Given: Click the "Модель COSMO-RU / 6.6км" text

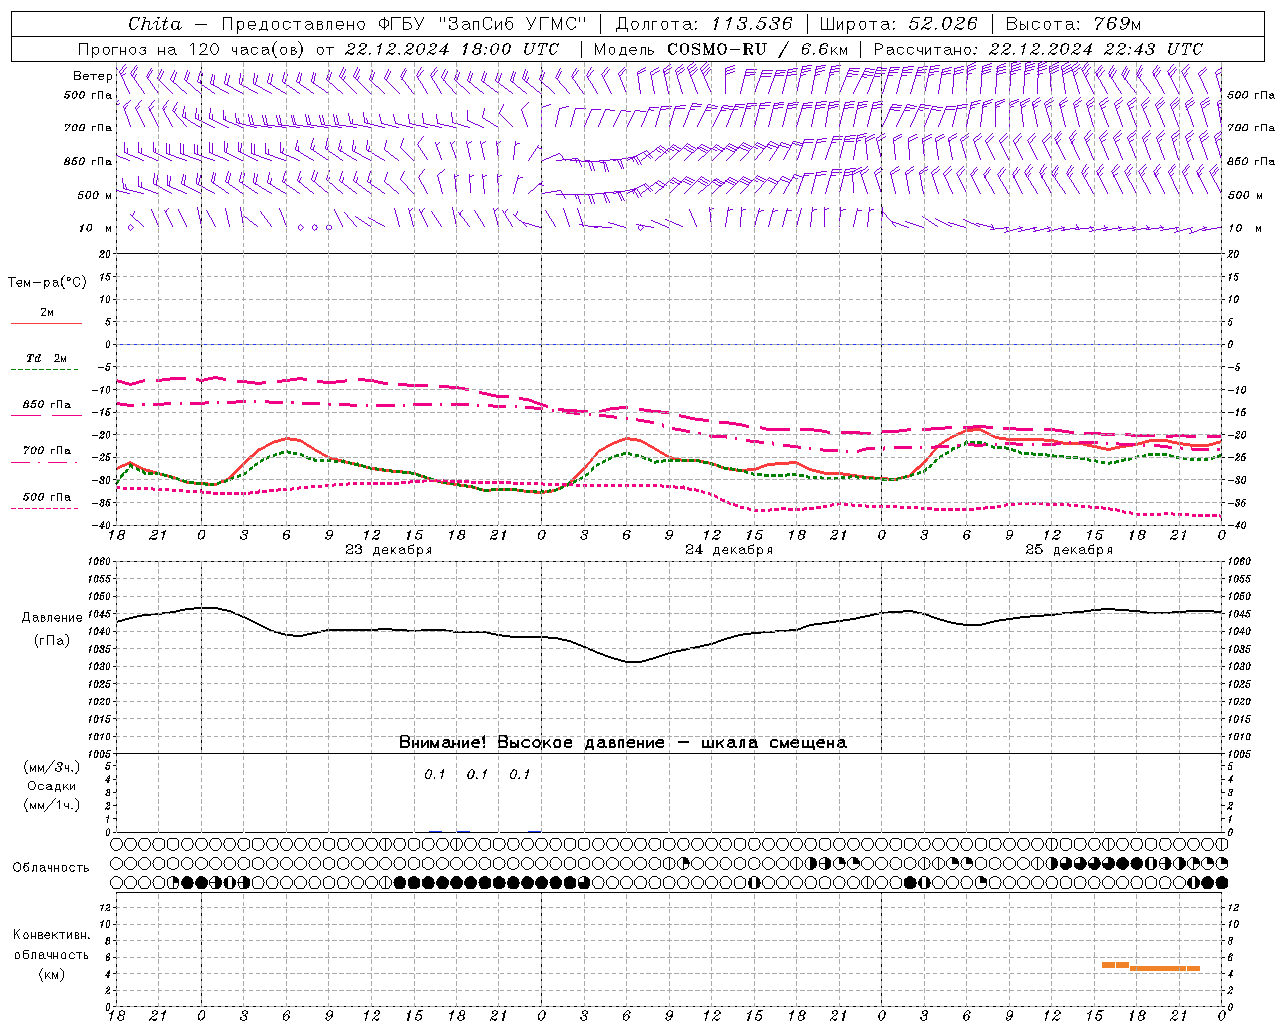Looking at the screenshot, I should click(721, 49).
